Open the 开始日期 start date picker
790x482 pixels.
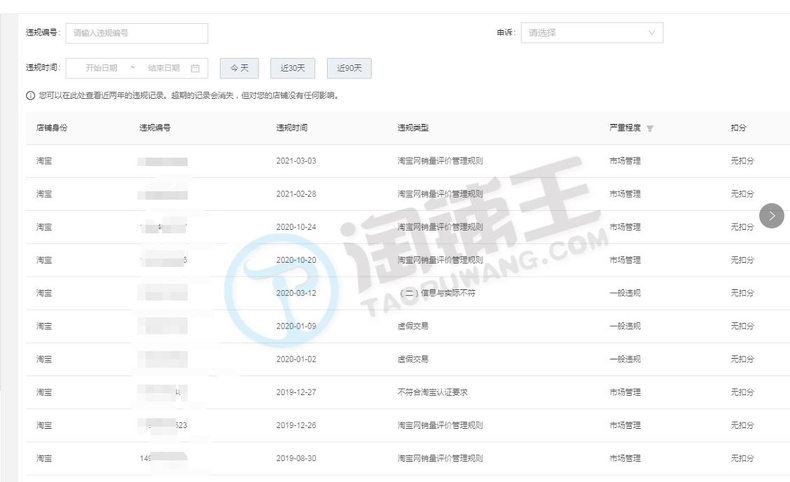pyautogui.click(x=102, y=68)
